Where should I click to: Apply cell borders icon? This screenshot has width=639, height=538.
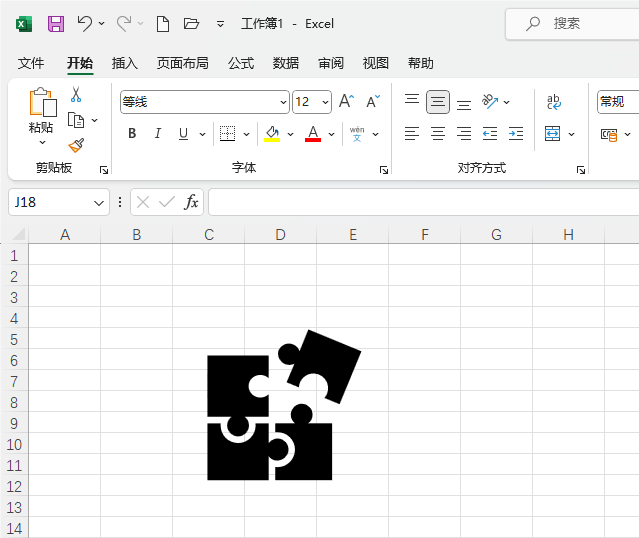click(227, 133)
